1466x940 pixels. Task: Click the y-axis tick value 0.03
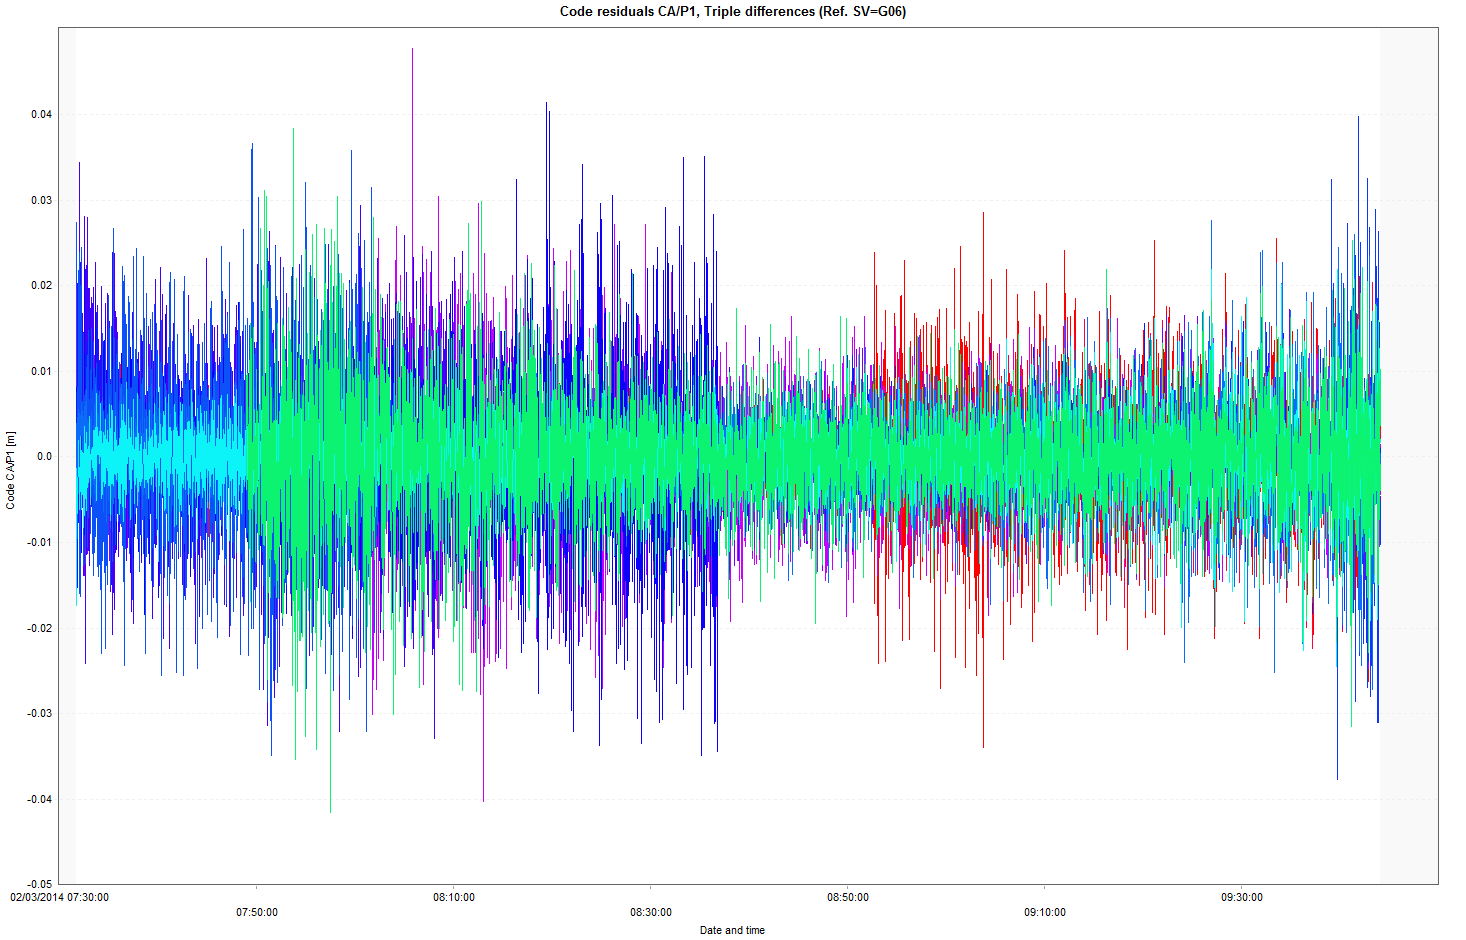coord(41,200)
